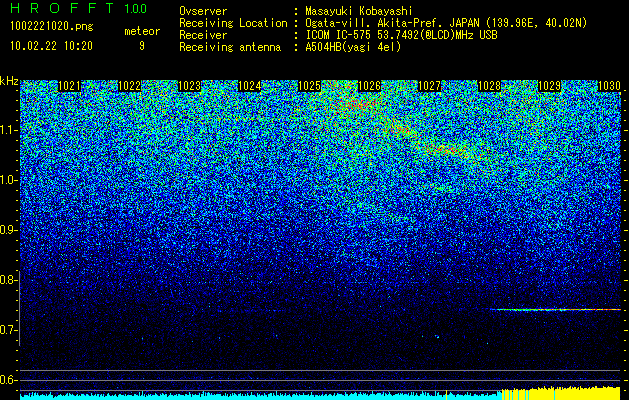The height and width of the screenshot is (400, 629).
Task: Click the yellow signal level bar
Action: coord(562,394)
